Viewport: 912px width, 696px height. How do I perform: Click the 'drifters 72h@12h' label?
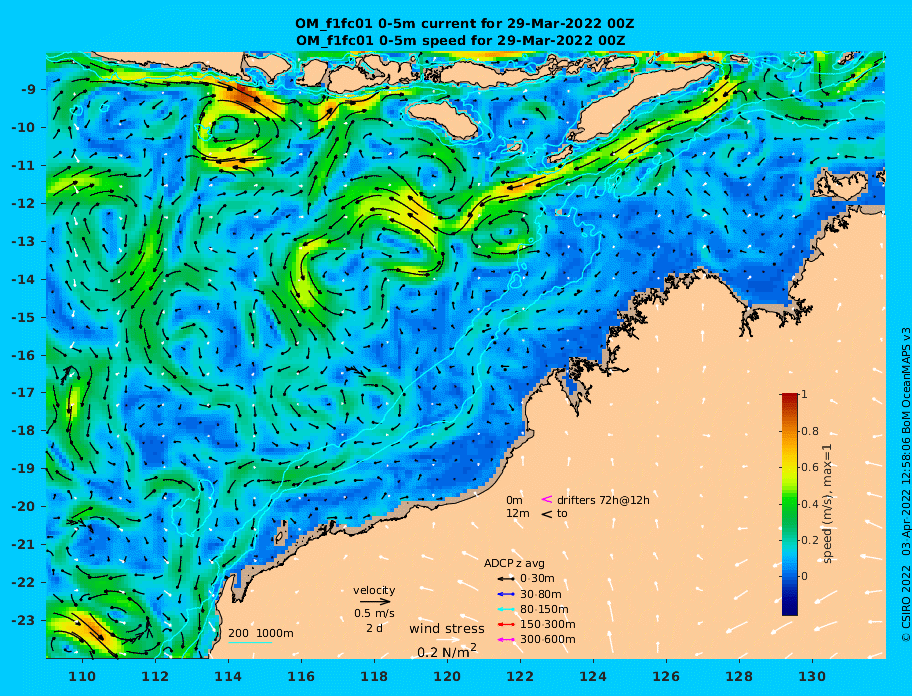pyautogui.click(x=603, y=500)
